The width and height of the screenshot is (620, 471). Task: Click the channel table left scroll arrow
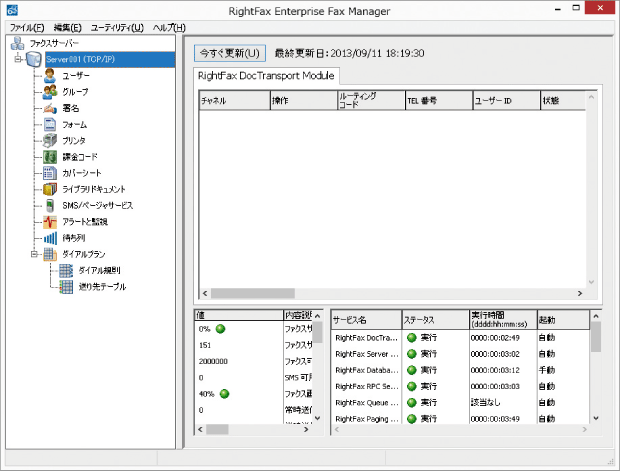[205, 293]
